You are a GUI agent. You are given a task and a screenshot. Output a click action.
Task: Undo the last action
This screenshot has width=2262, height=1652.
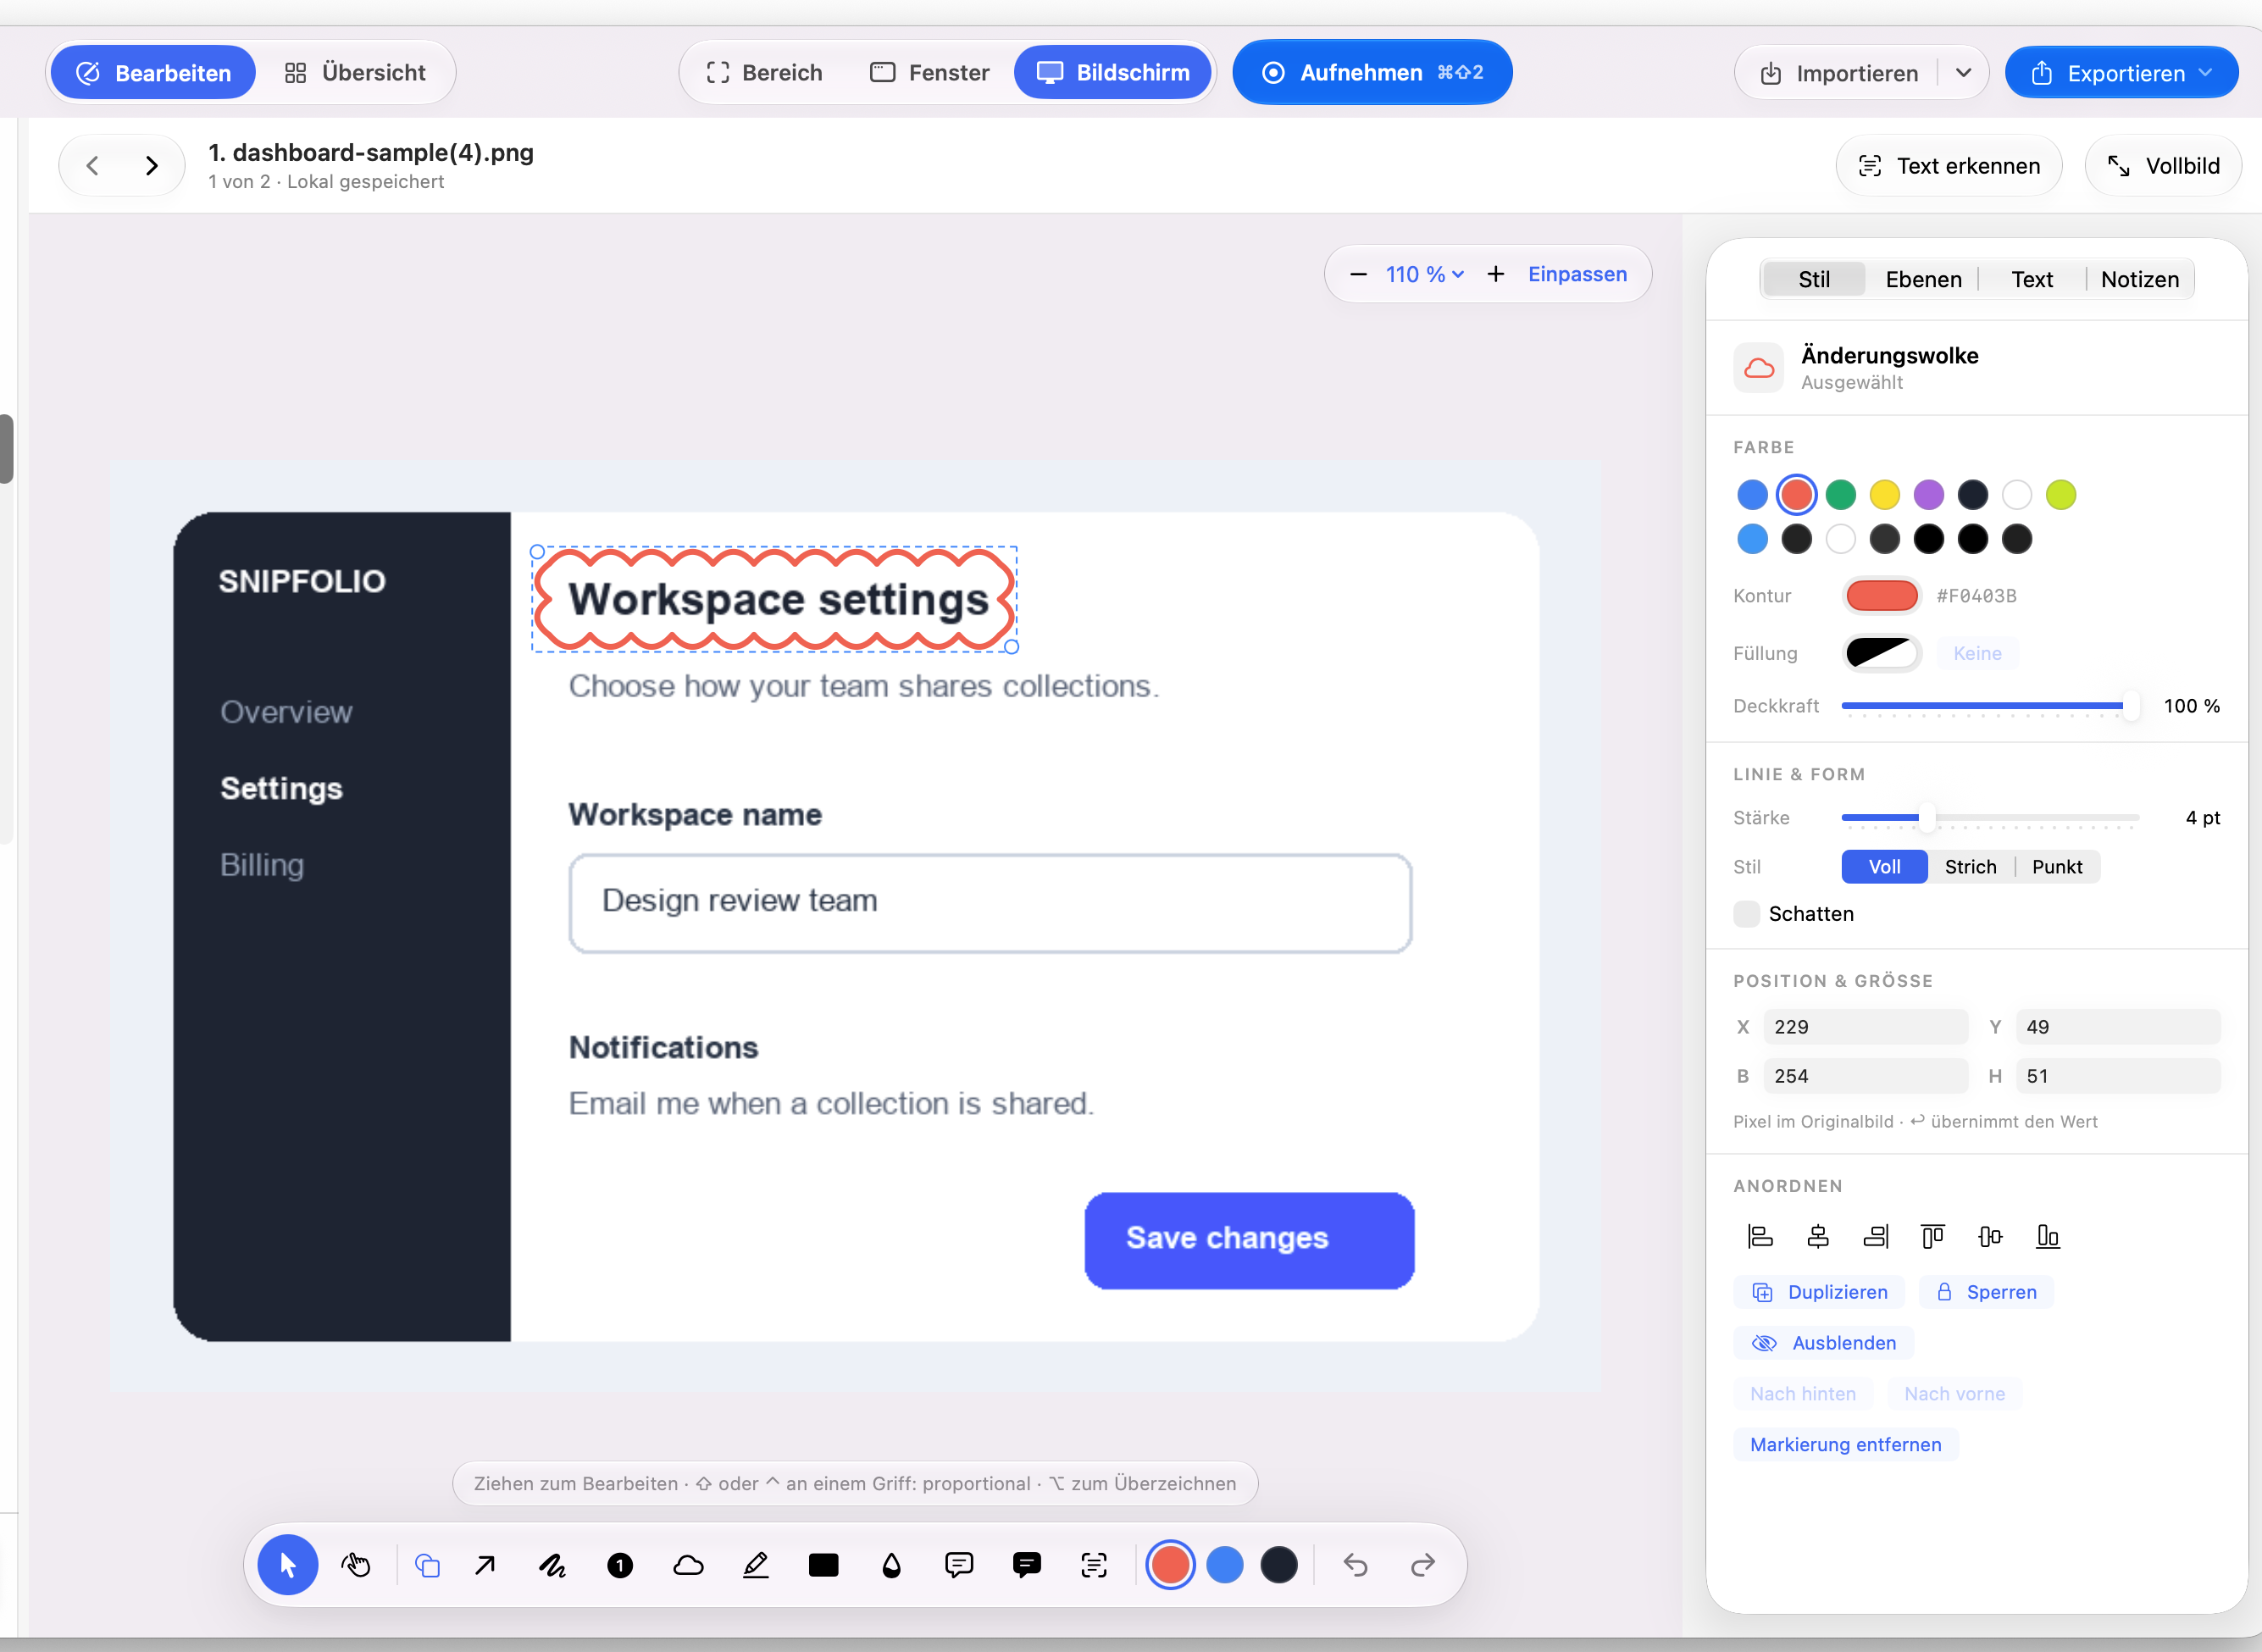[x=1355, y=1565]
